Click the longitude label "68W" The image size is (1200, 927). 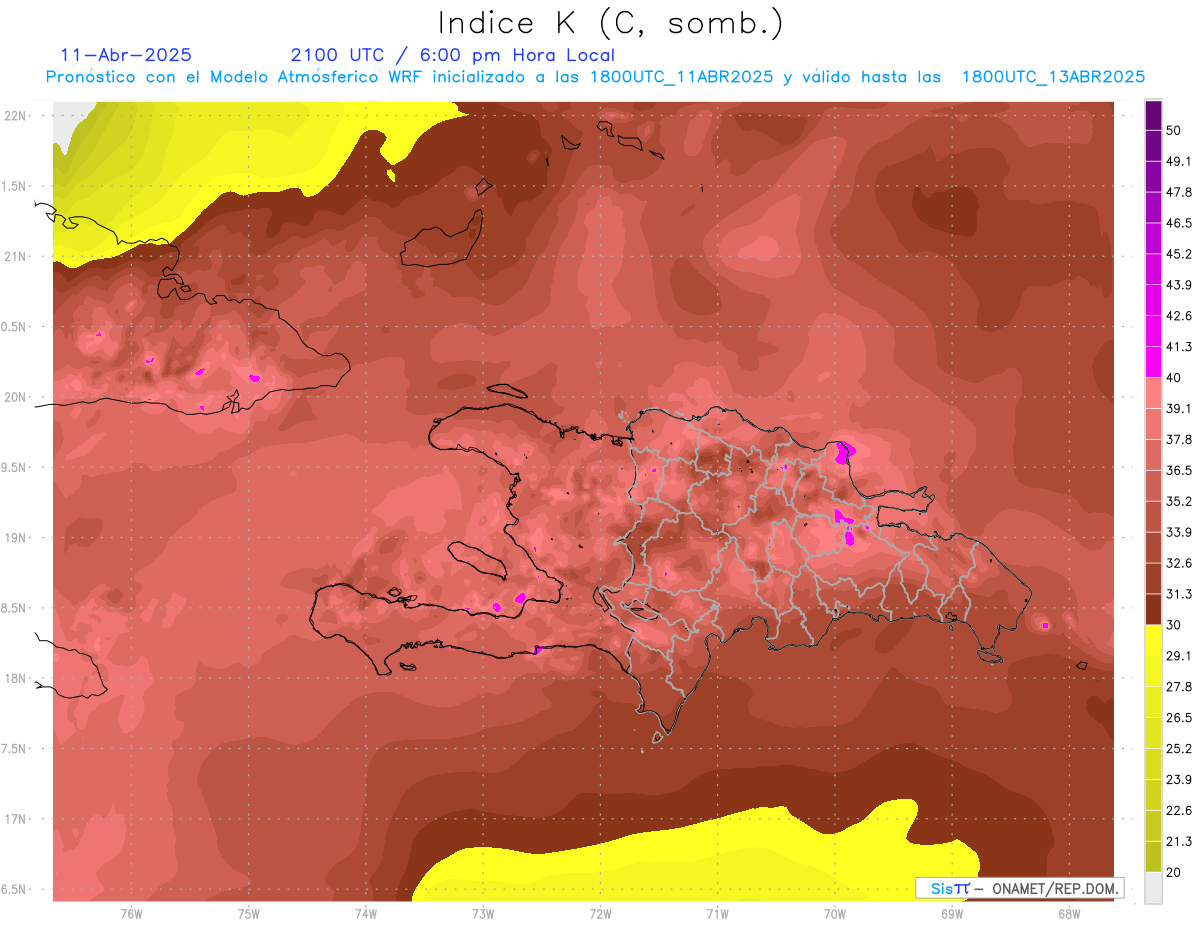(1068, 914)
